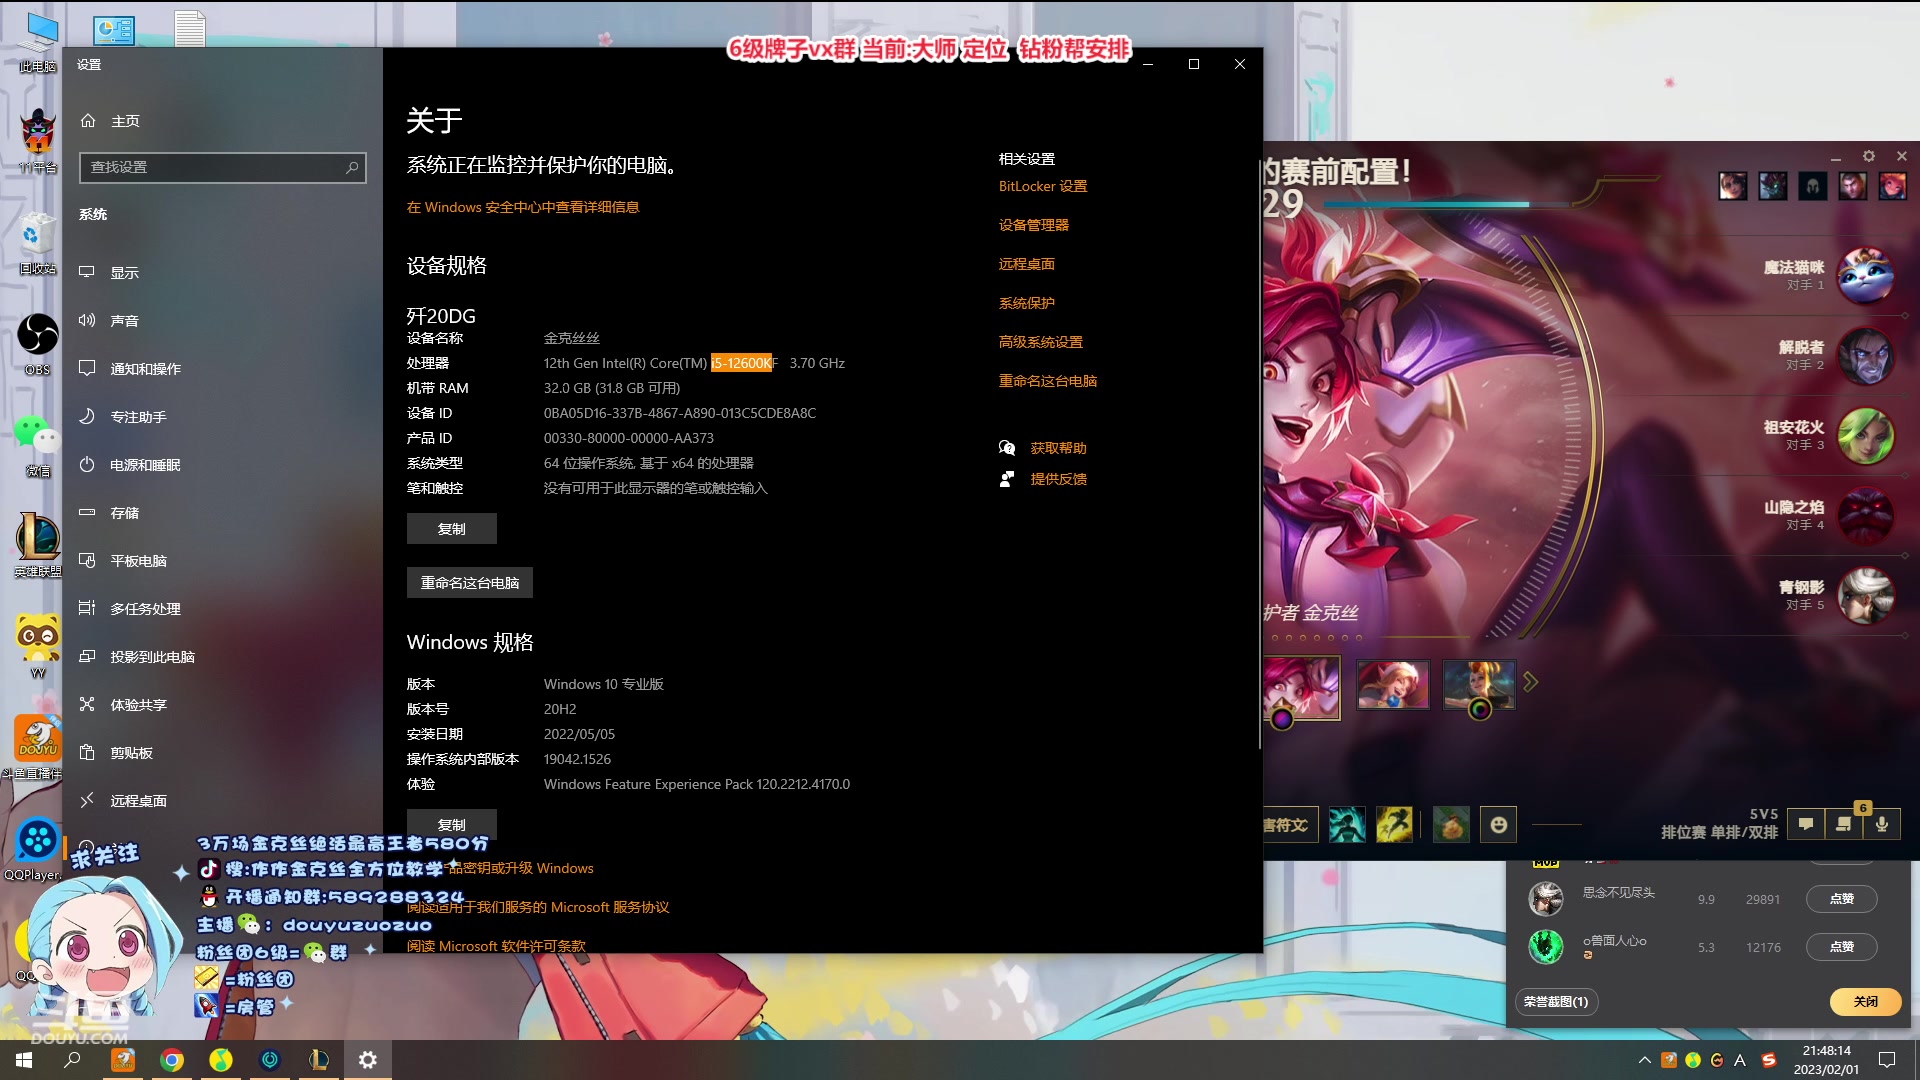Open the text document icon on the desktop

[190, 29]
